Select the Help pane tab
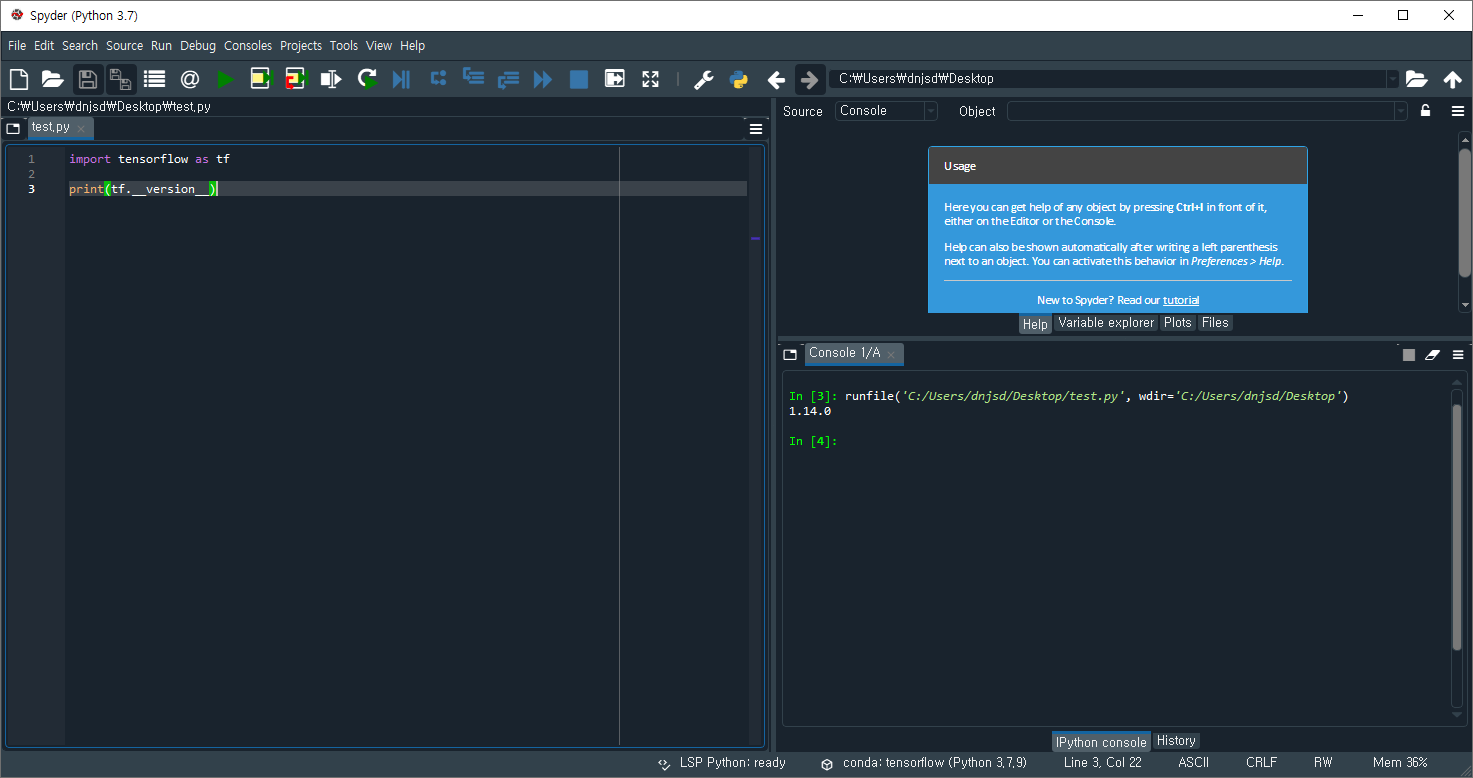Screen dimensions: 1473x778 1035,323
